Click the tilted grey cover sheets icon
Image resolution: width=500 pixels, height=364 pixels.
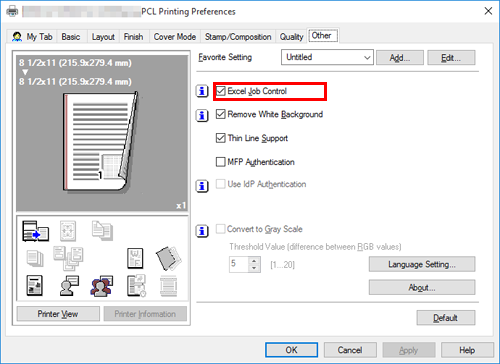pos(169,258)
